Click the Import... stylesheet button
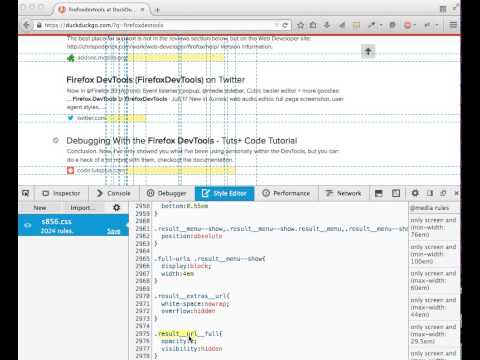Screen dimensions: 480x360 click(x=82, y=208)
